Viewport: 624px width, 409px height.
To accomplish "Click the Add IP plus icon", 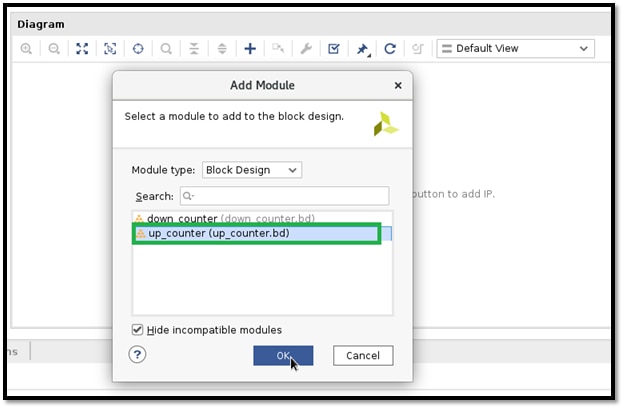I will pos(250,49).
